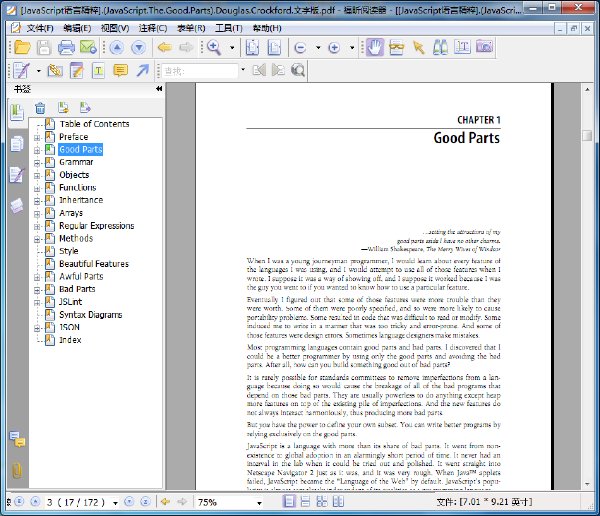Expand the Preface bookmark
600x516 pixels.
[37, 138]
